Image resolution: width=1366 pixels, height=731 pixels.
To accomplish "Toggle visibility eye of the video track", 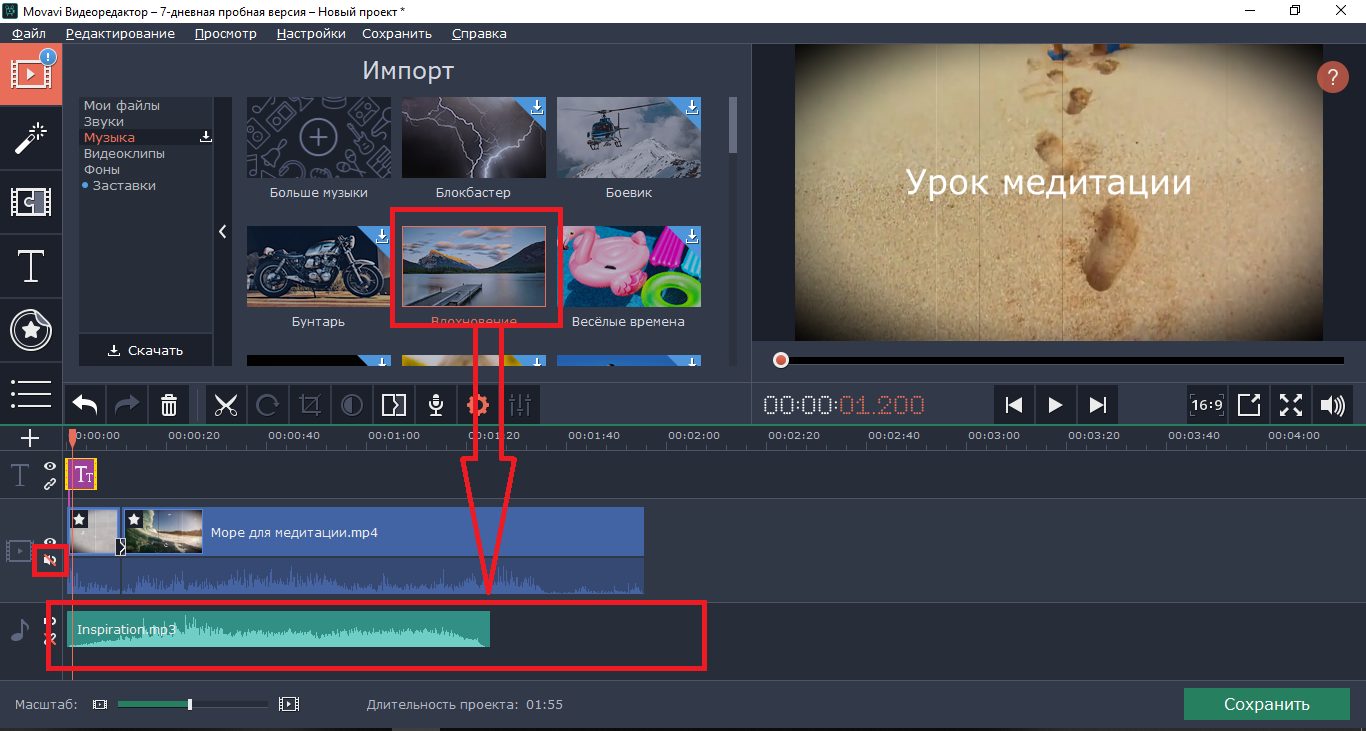I will point(50,542).
